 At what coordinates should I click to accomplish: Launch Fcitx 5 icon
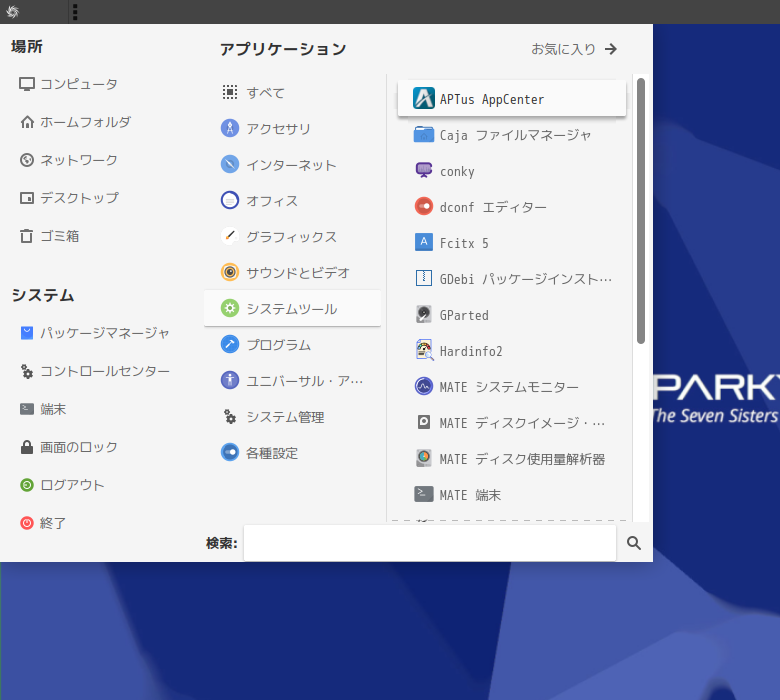pos(424,242)
